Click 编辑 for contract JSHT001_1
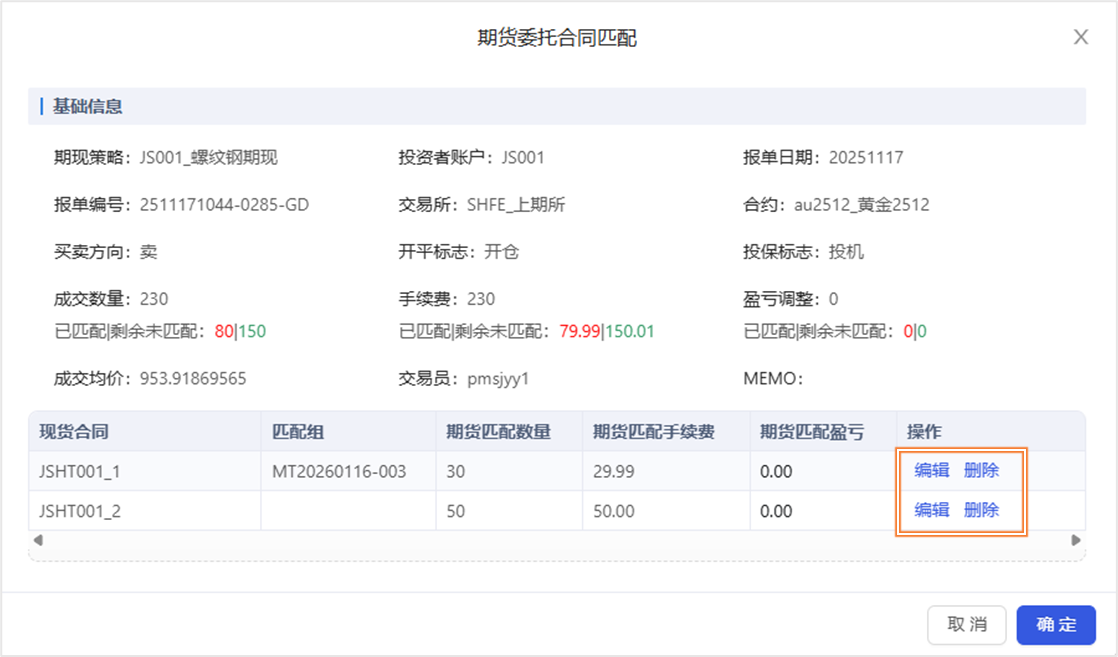 tap(931, 470)
